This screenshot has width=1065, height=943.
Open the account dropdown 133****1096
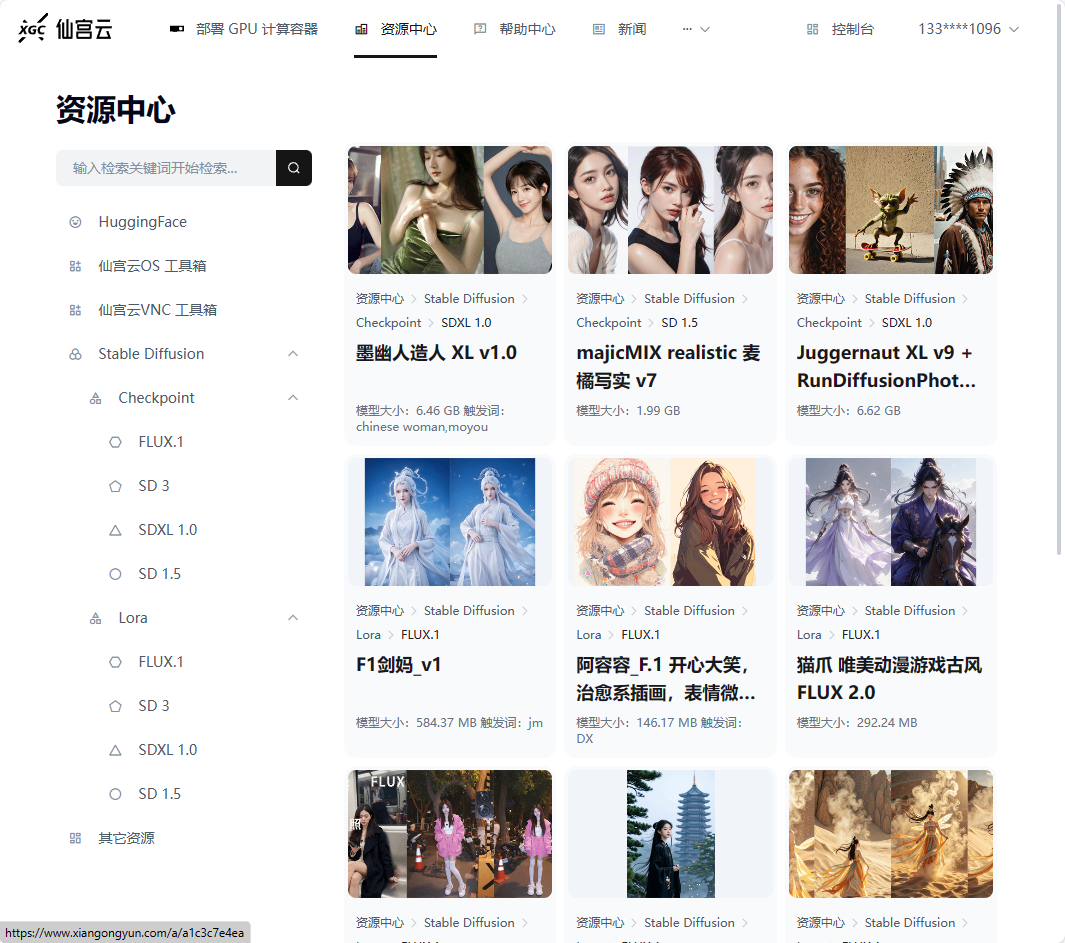[x=968, y=29]
